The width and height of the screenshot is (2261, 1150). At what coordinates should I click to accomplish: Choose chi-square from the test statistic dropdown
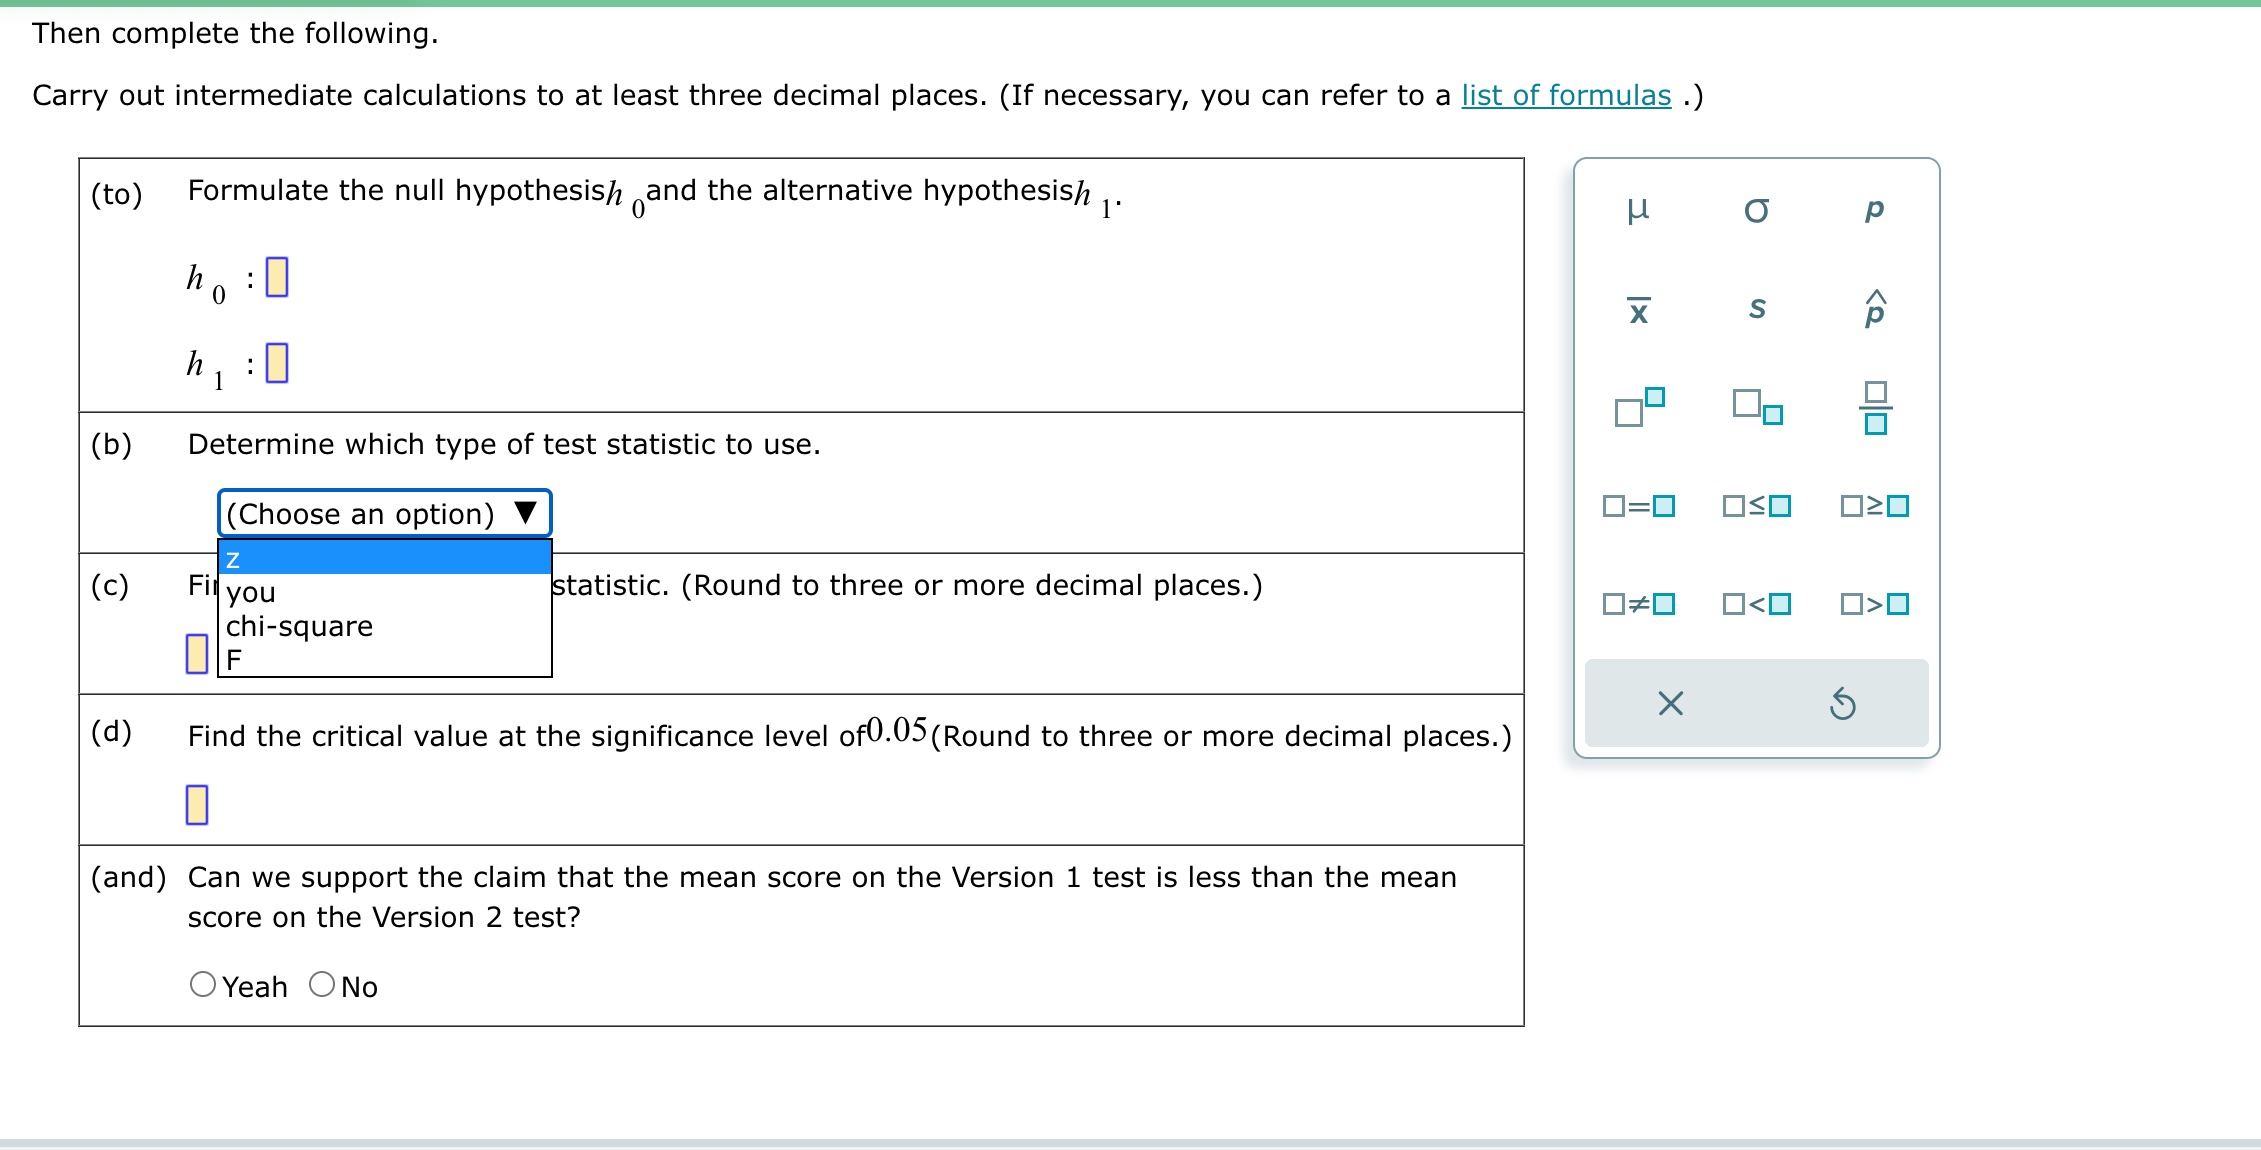[298, 626]
